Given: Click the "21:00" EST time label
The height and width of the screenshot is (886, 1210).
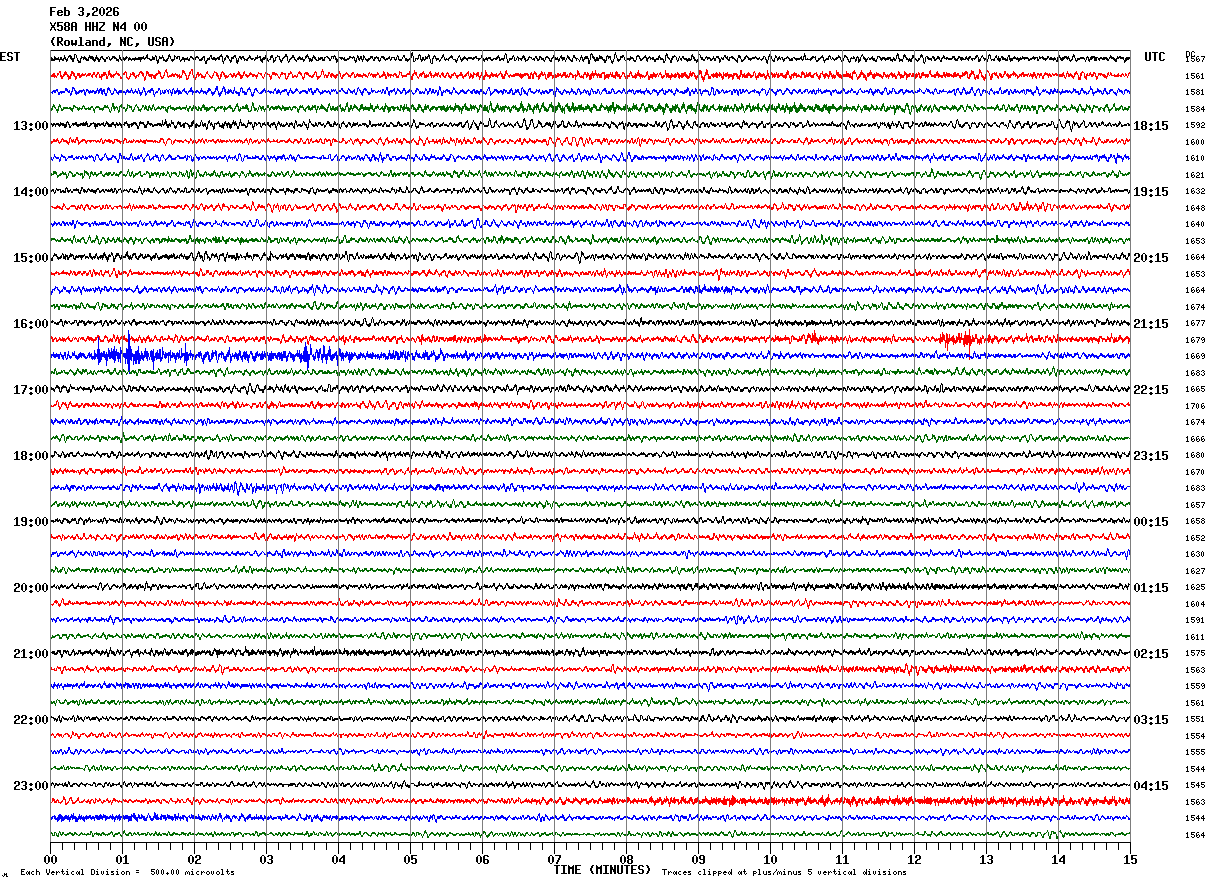Looking at the screenshot, I should point(30,654).
